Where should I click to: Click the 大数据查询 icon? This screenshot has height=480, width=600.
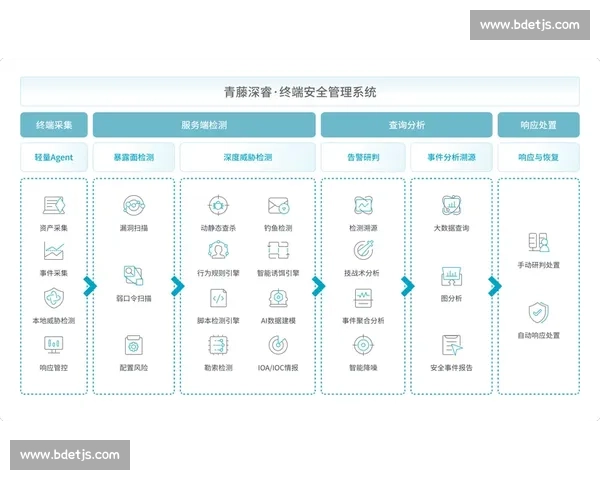coord(452,205)
